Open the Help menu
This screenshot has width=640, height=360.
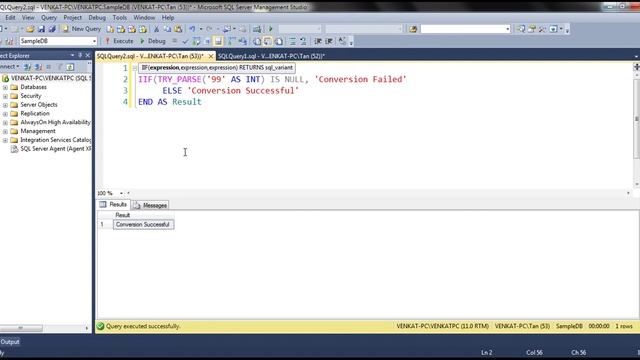pyautogui.click(x=168, y=18)
